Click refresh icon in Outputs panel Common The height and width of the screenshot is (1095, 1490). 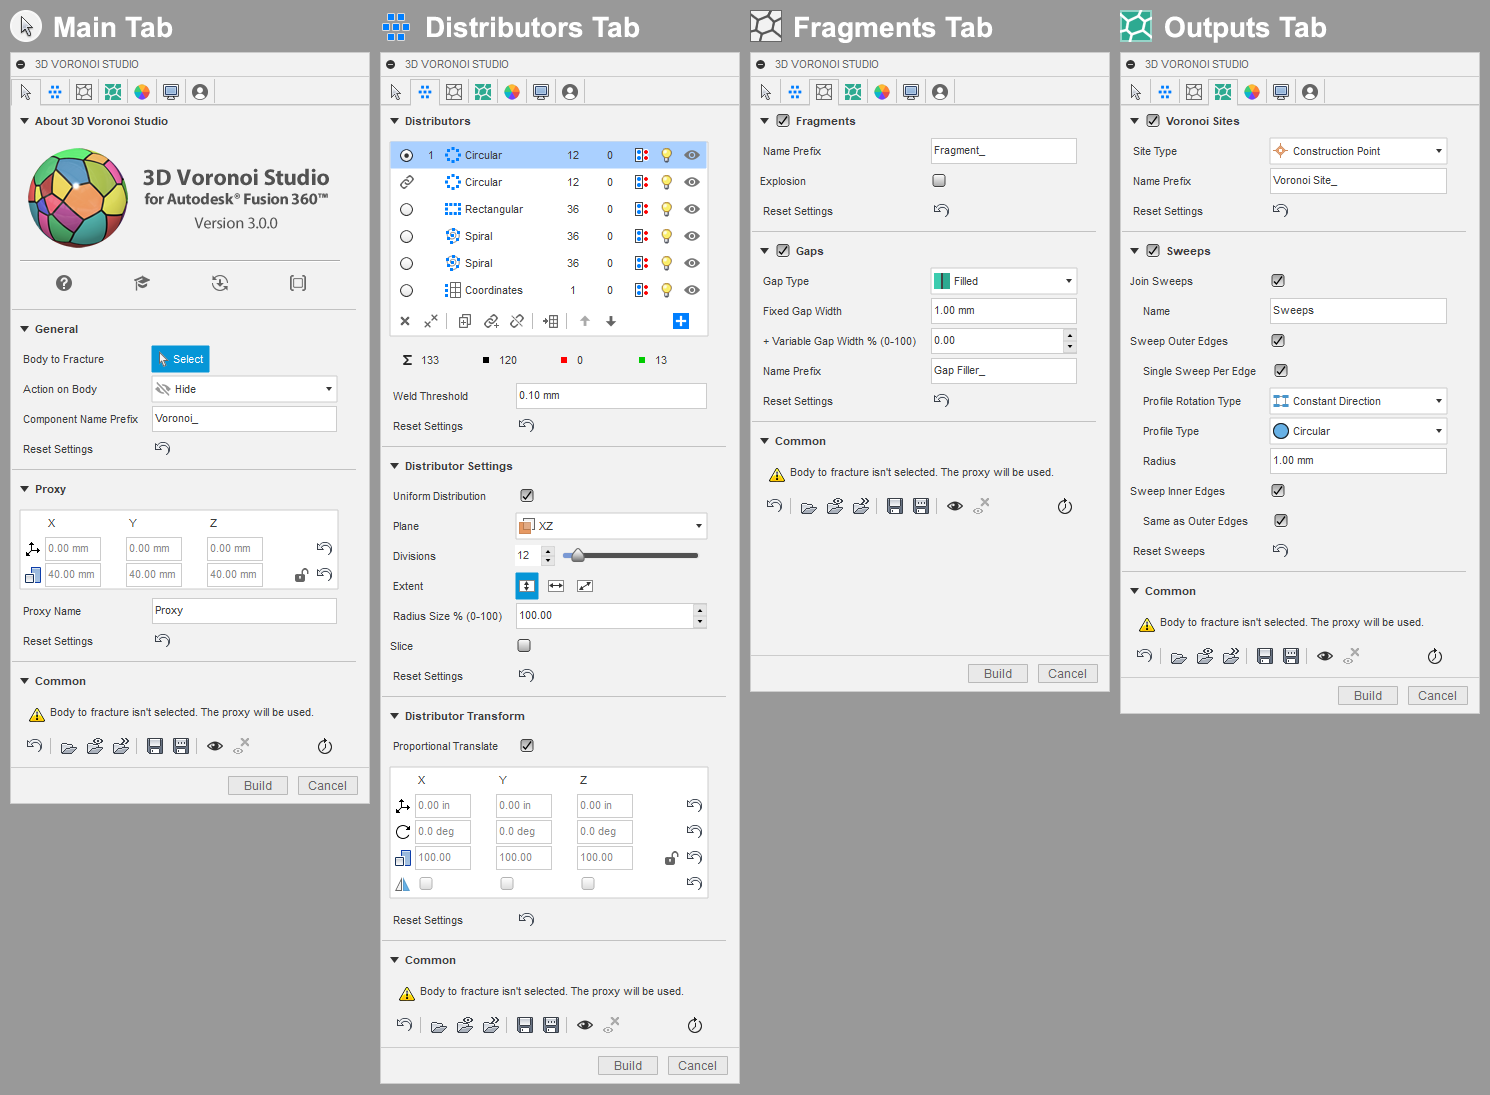(x=1435, y=656)
